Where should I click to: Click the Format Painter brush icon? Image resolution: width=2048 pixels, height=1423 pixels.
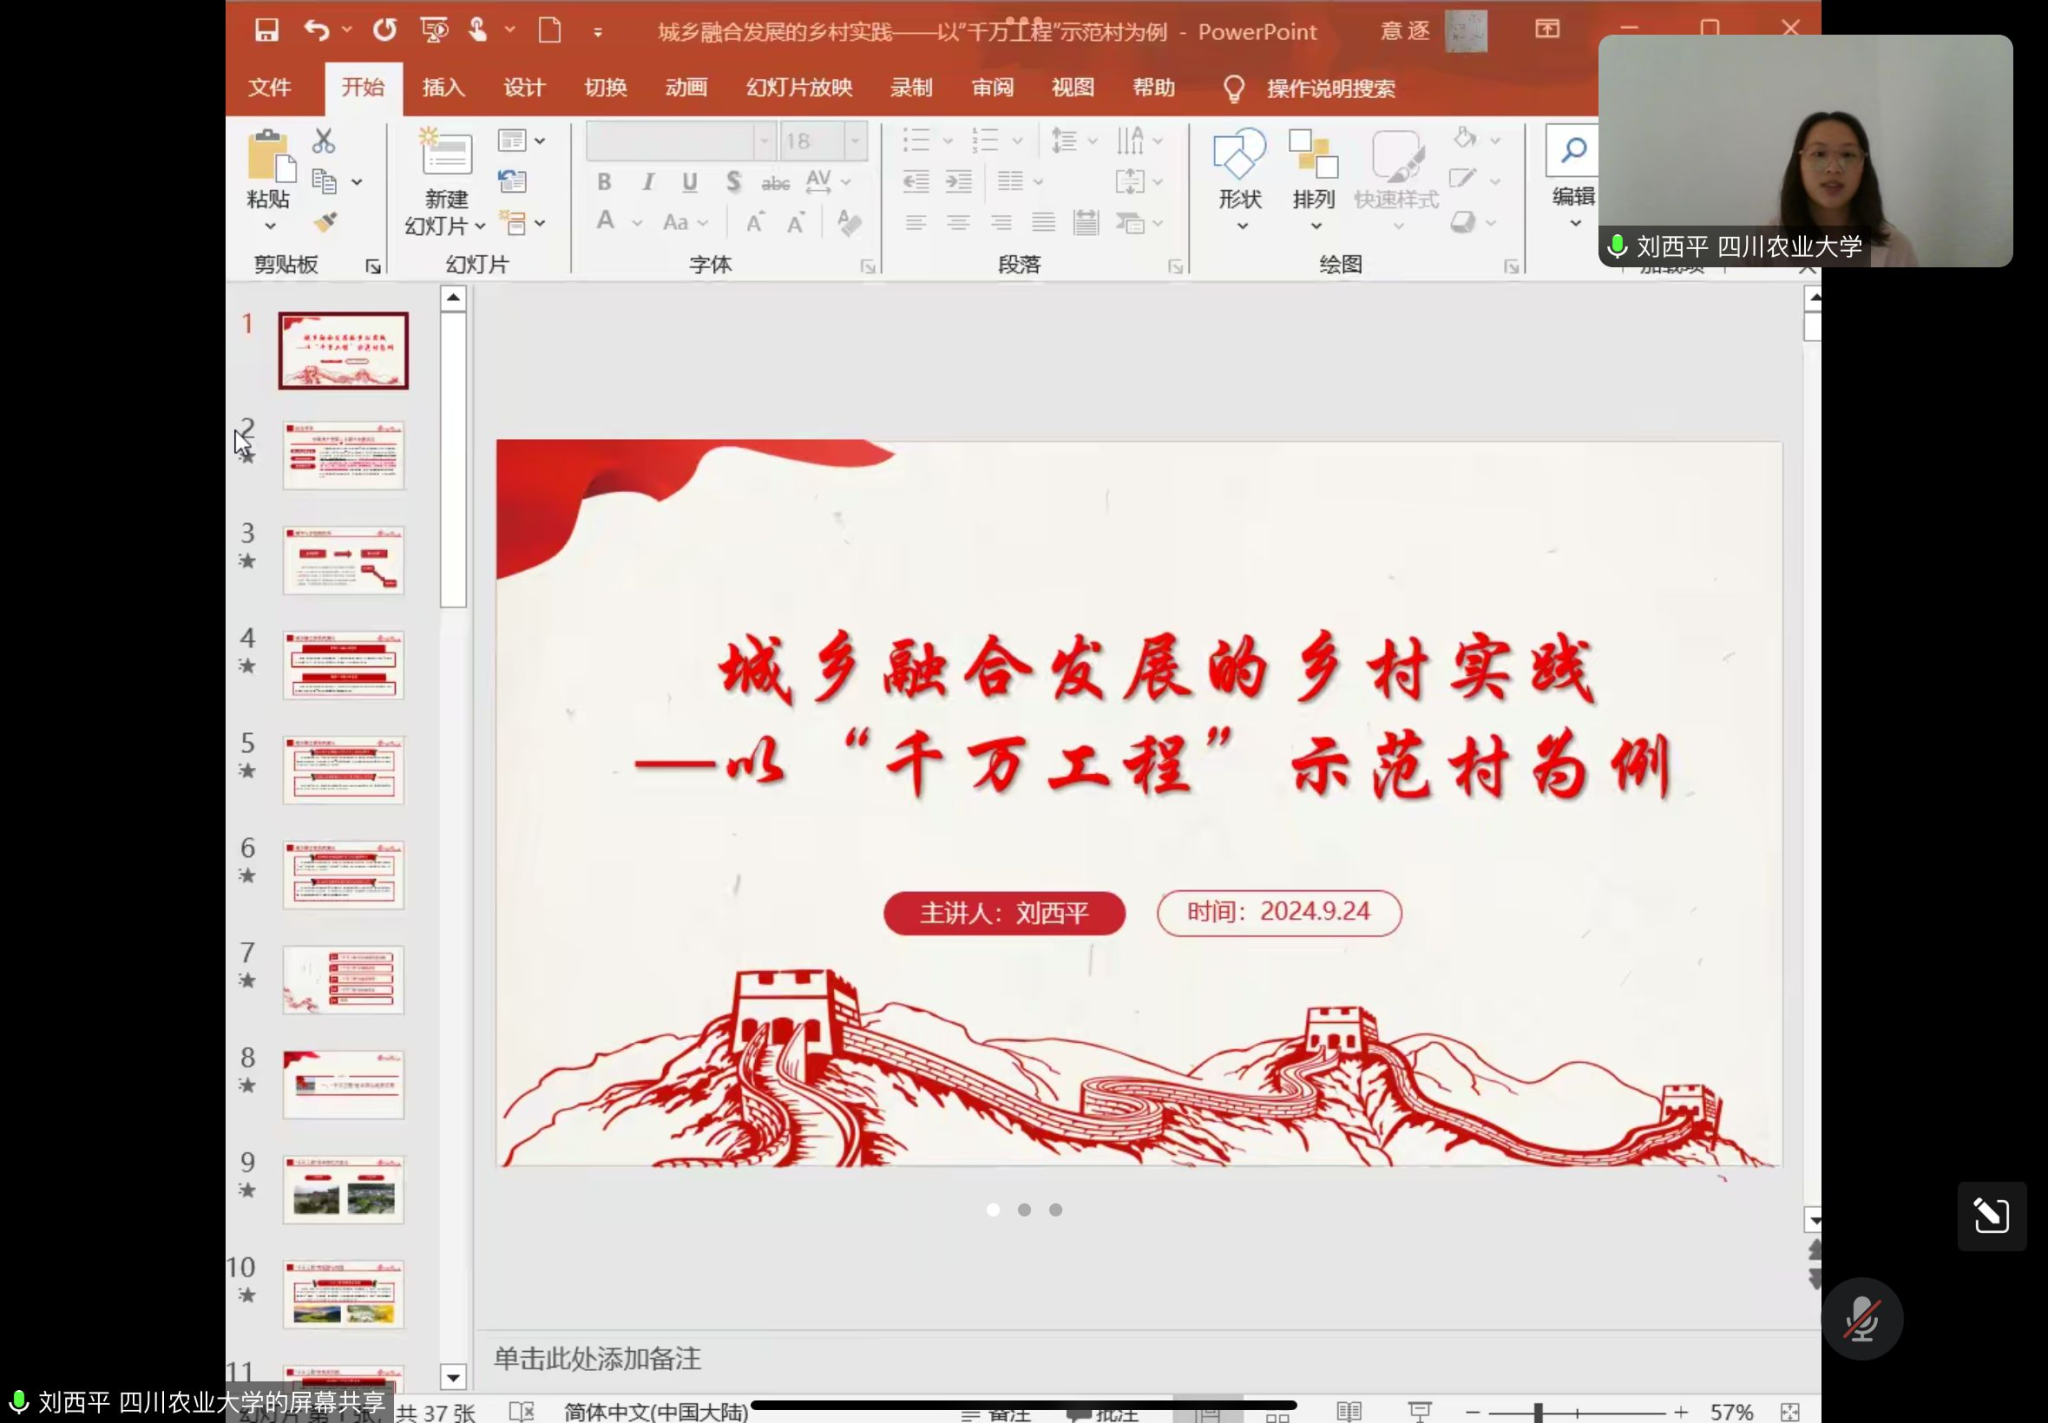[x=325, y=222]
